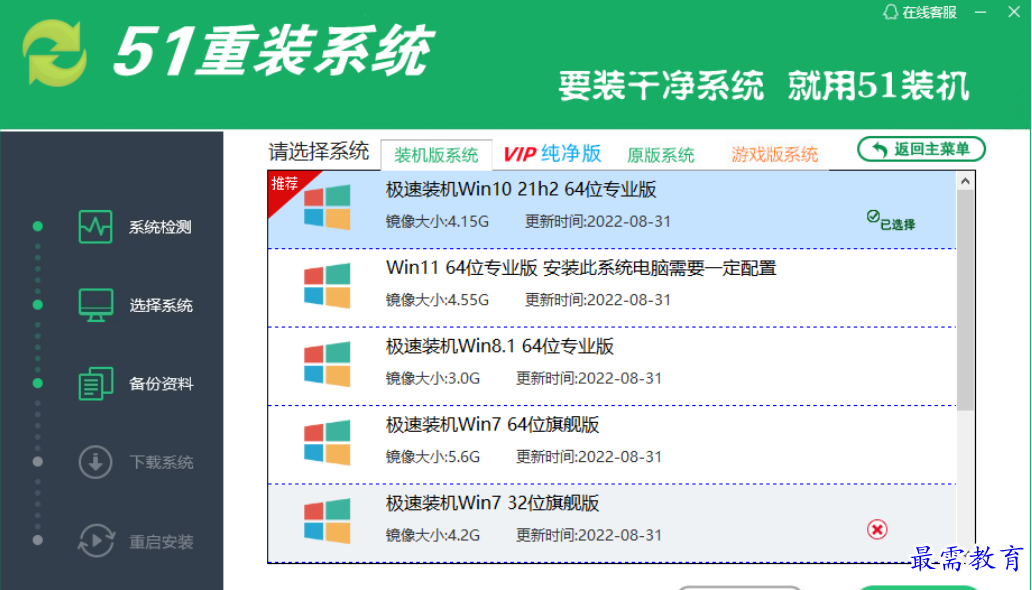The image size is (1032, 590).
Task: Click update date of Win11 row
Action: pyautogui.click(x=598, y=300)
